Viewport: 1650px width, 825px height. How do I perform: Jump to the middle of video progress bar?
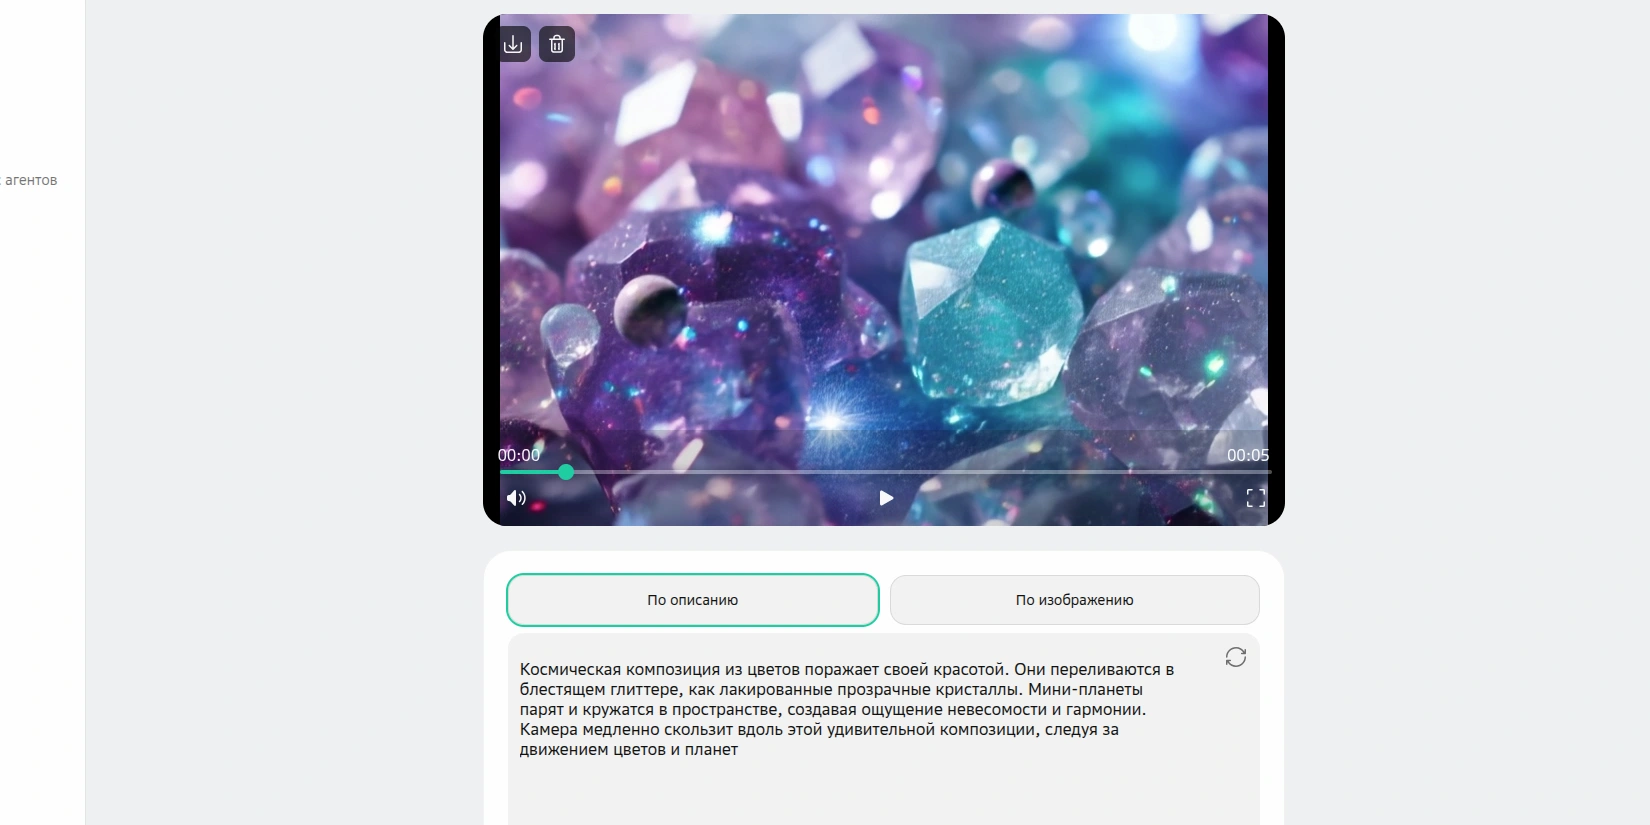click(885, 472)
